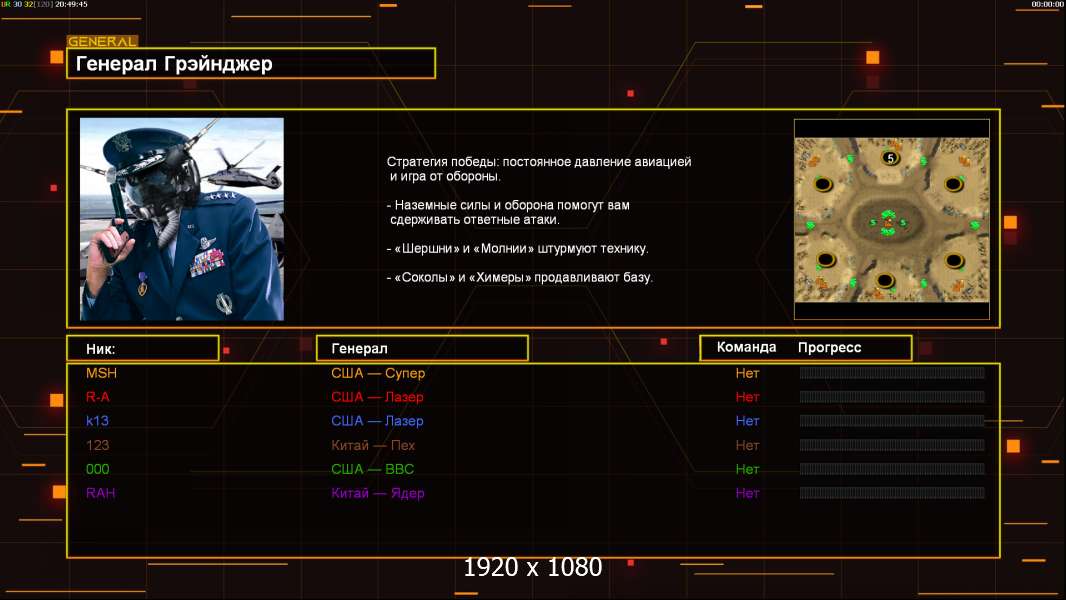The width and height of the screenshot is (1066, 600).
Task: Select player nickname R-A
Action: click(97, 397)
